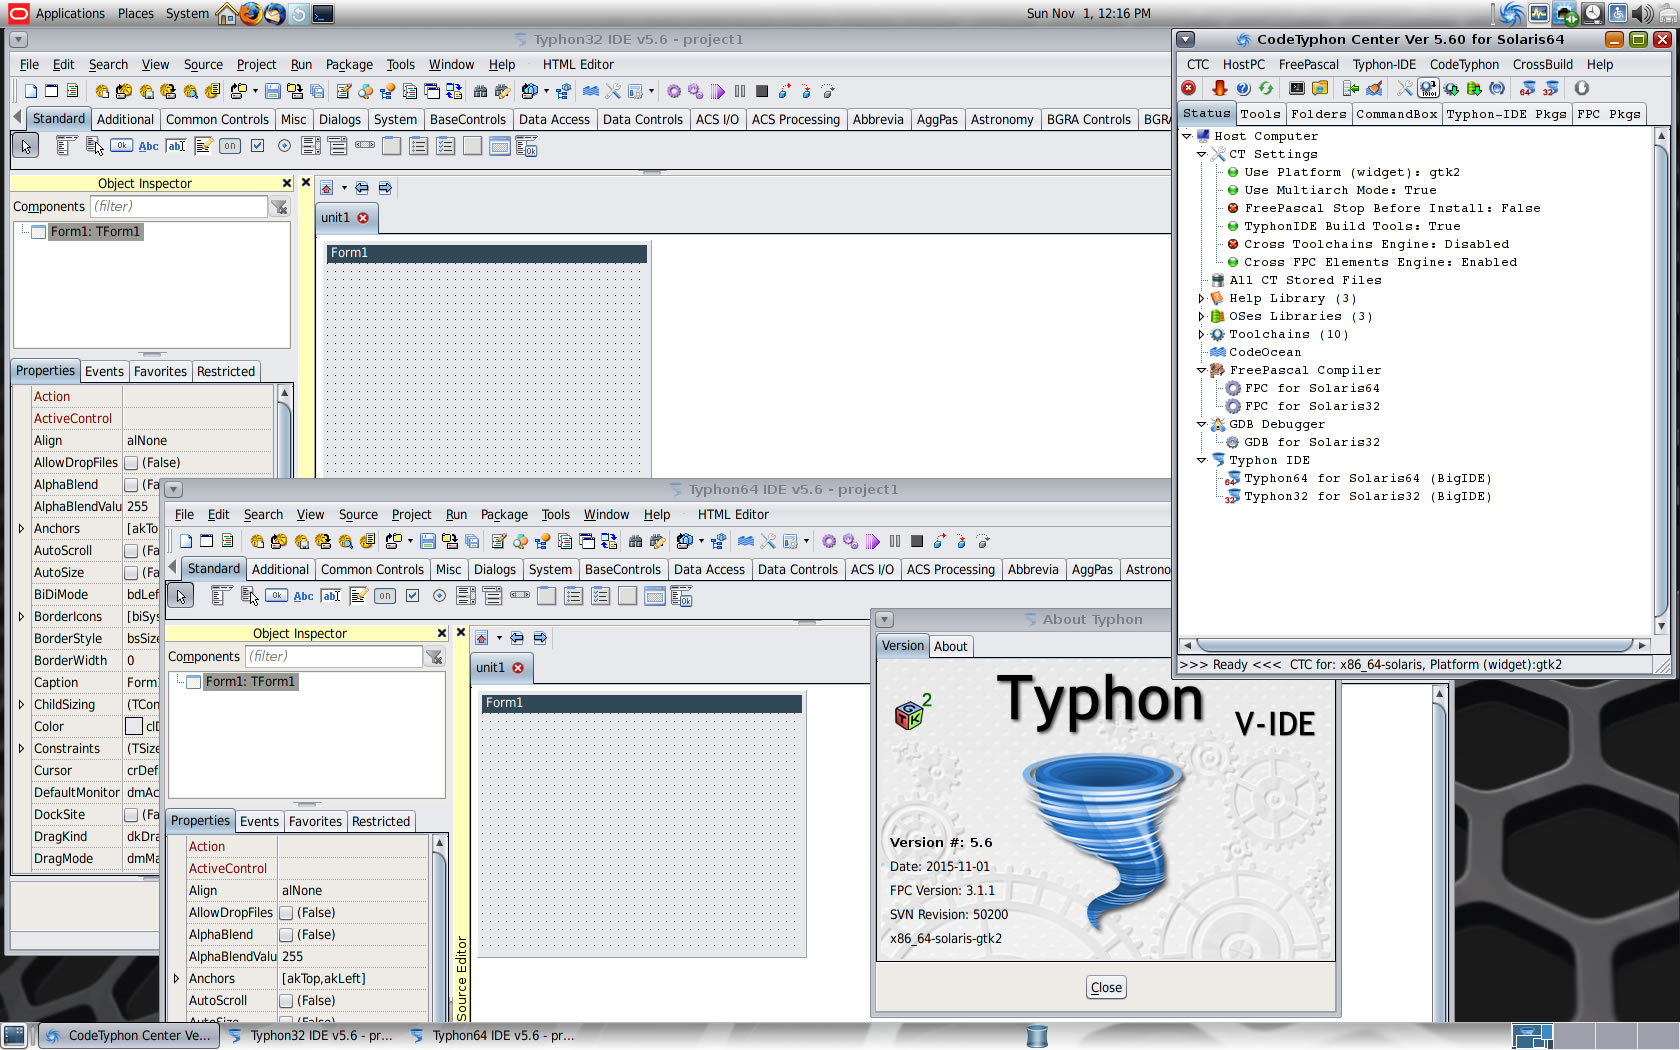Toggle AllowDropFiles checkbox in Typhon32 Object Inspector
Screen dimensions: 1680x1050
point(131,463)
